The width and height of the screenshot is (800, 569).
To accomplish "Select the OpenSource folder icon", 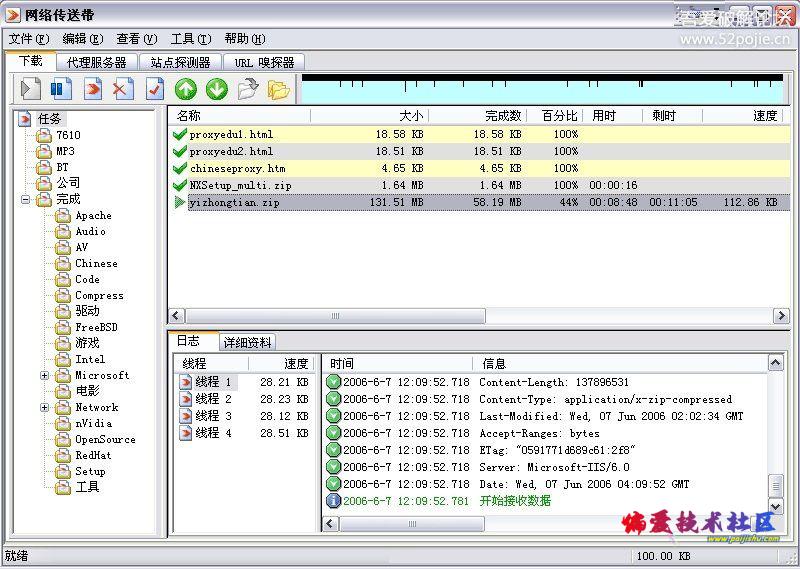I will click(63, 439).
